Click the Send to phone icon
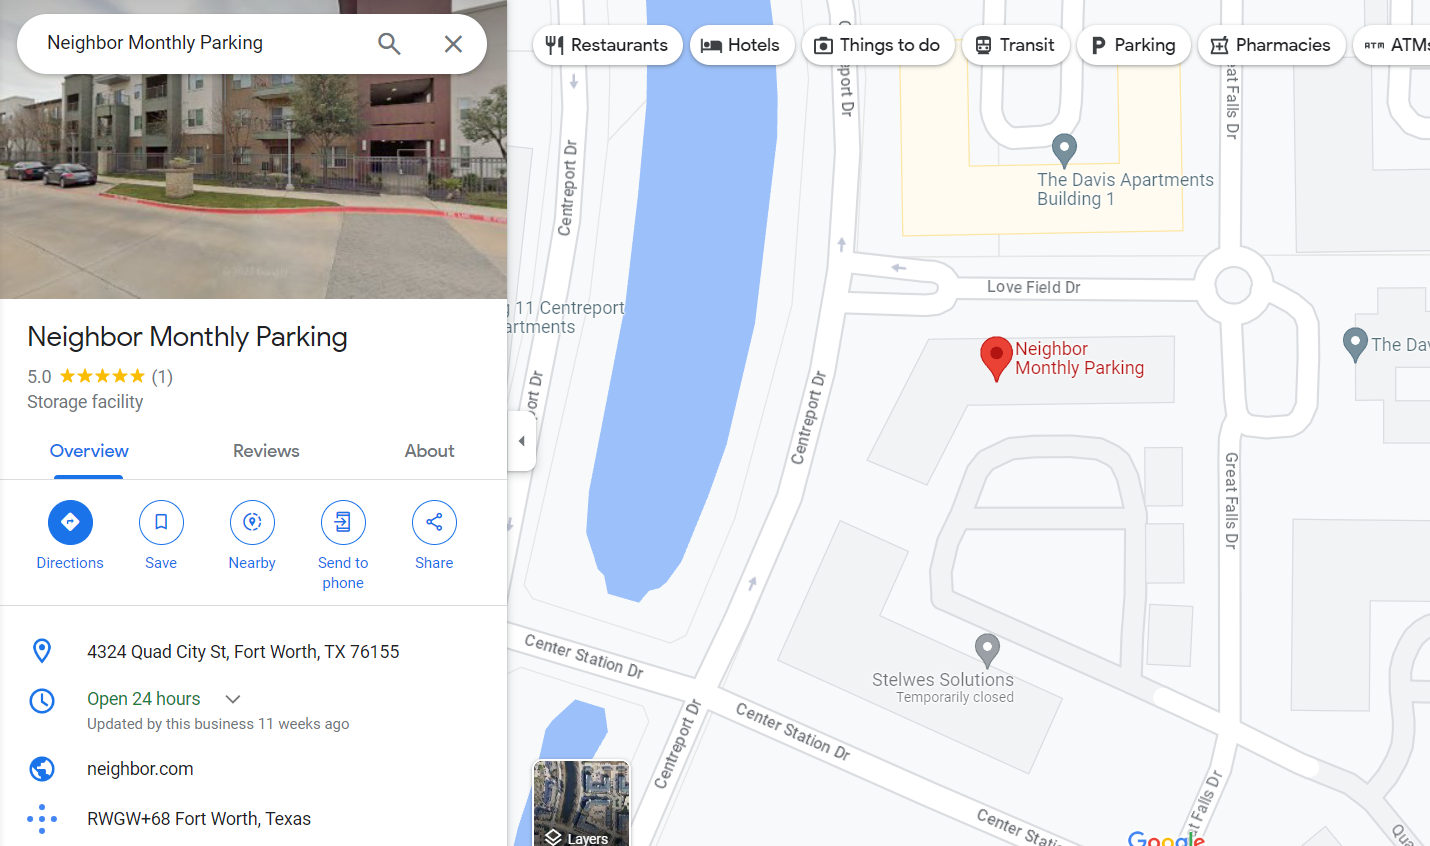The width and height of the screenshot is (1430, 846). (343, 522)
